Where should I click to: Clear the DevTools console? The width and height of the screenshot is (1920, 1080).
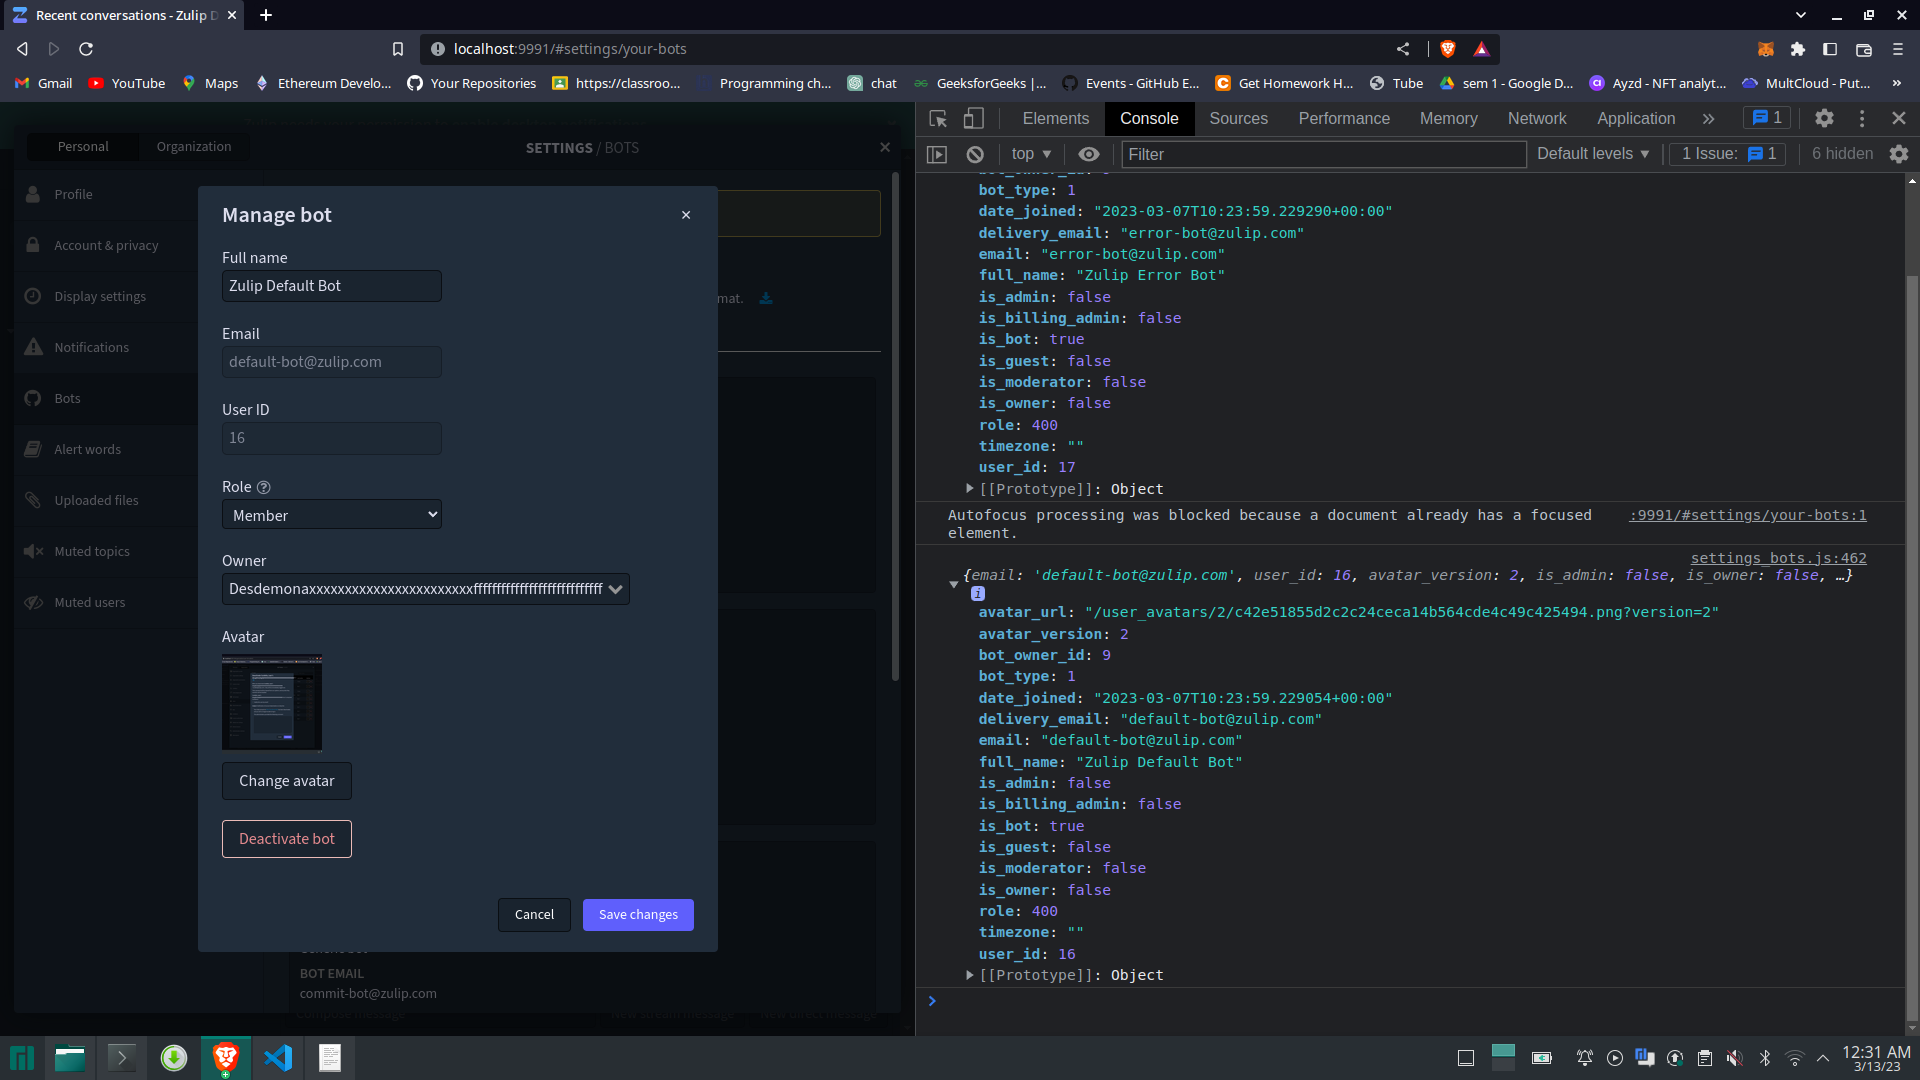tap(975, 154)
